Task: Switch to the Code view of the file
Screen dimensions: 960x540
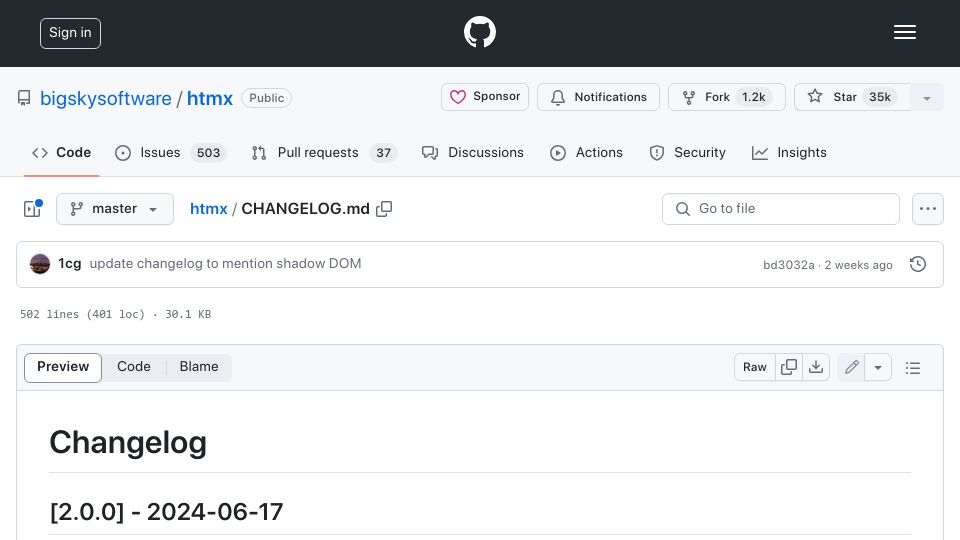Action: click(133, 367)
